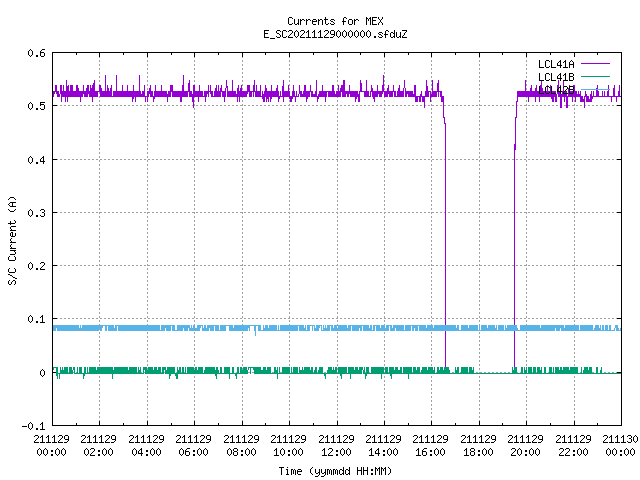This screenshot has height=480, width=640.
Task: Click the y-axis tick value 0.3
Action: pyautogui.click(x=36, y=213)
